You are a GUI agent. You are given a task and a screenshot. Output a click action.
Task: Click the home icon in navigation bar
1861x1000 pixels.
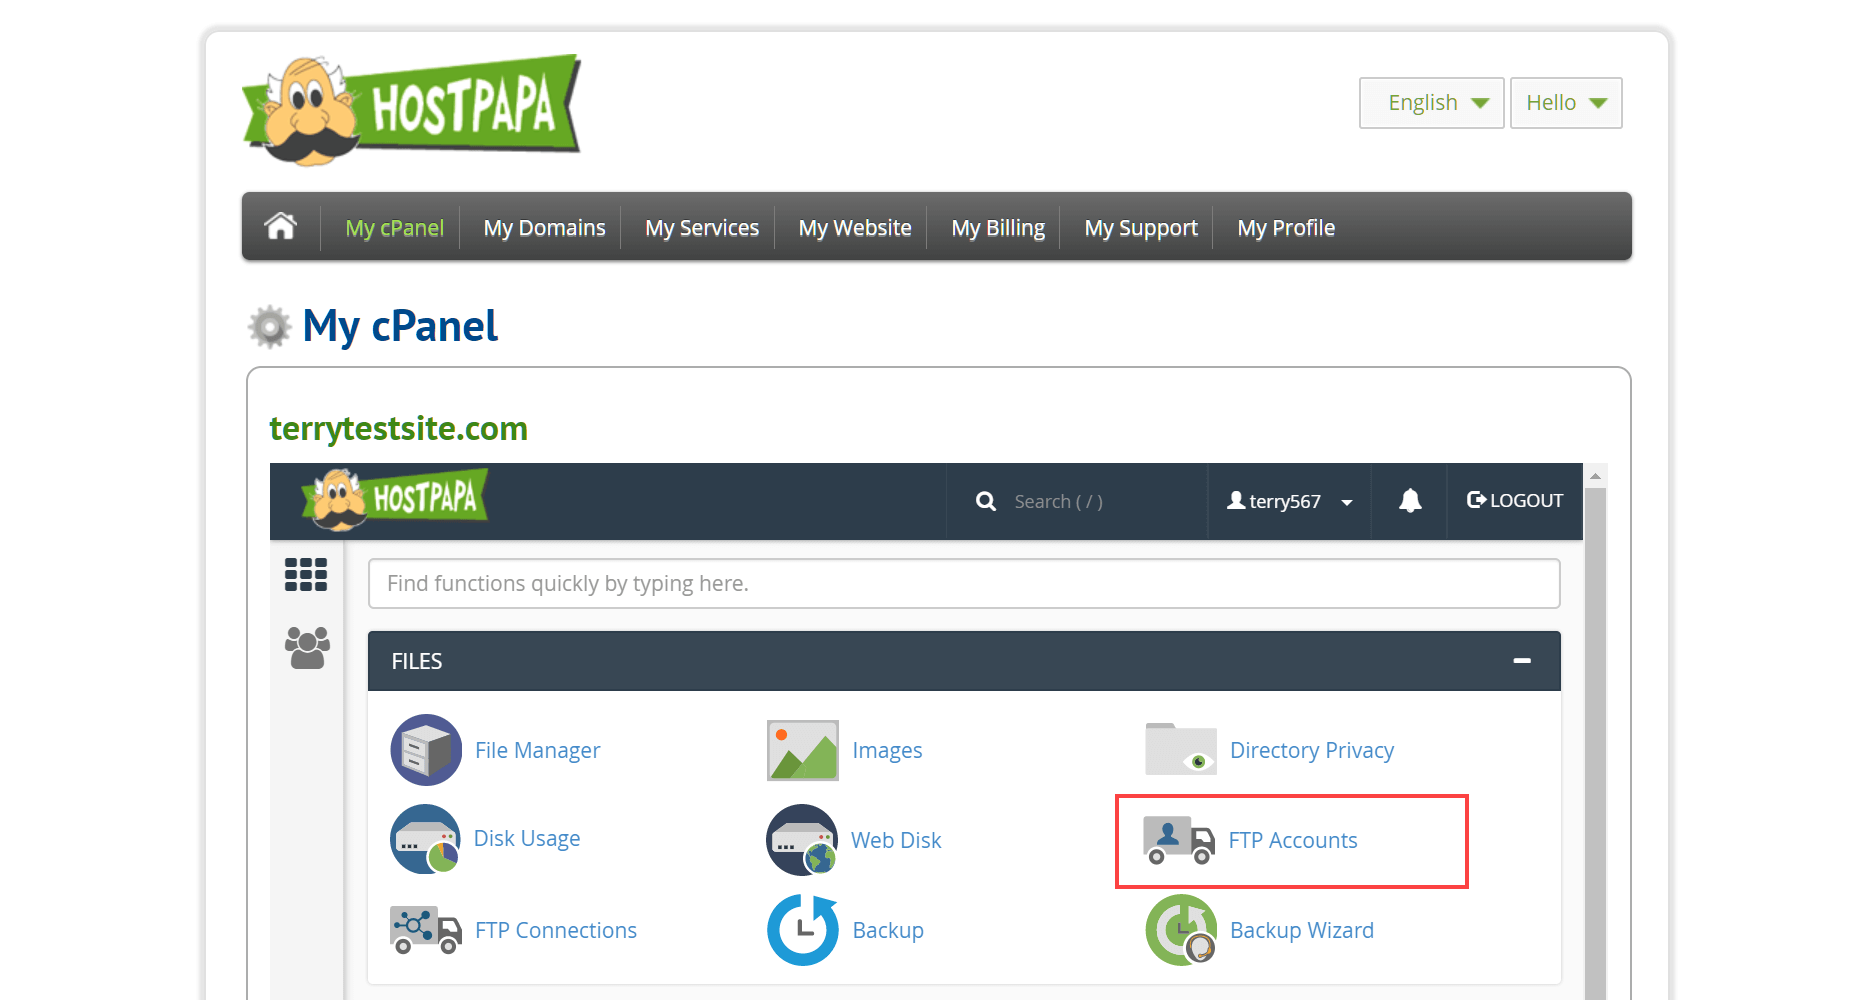coord(281,227)
